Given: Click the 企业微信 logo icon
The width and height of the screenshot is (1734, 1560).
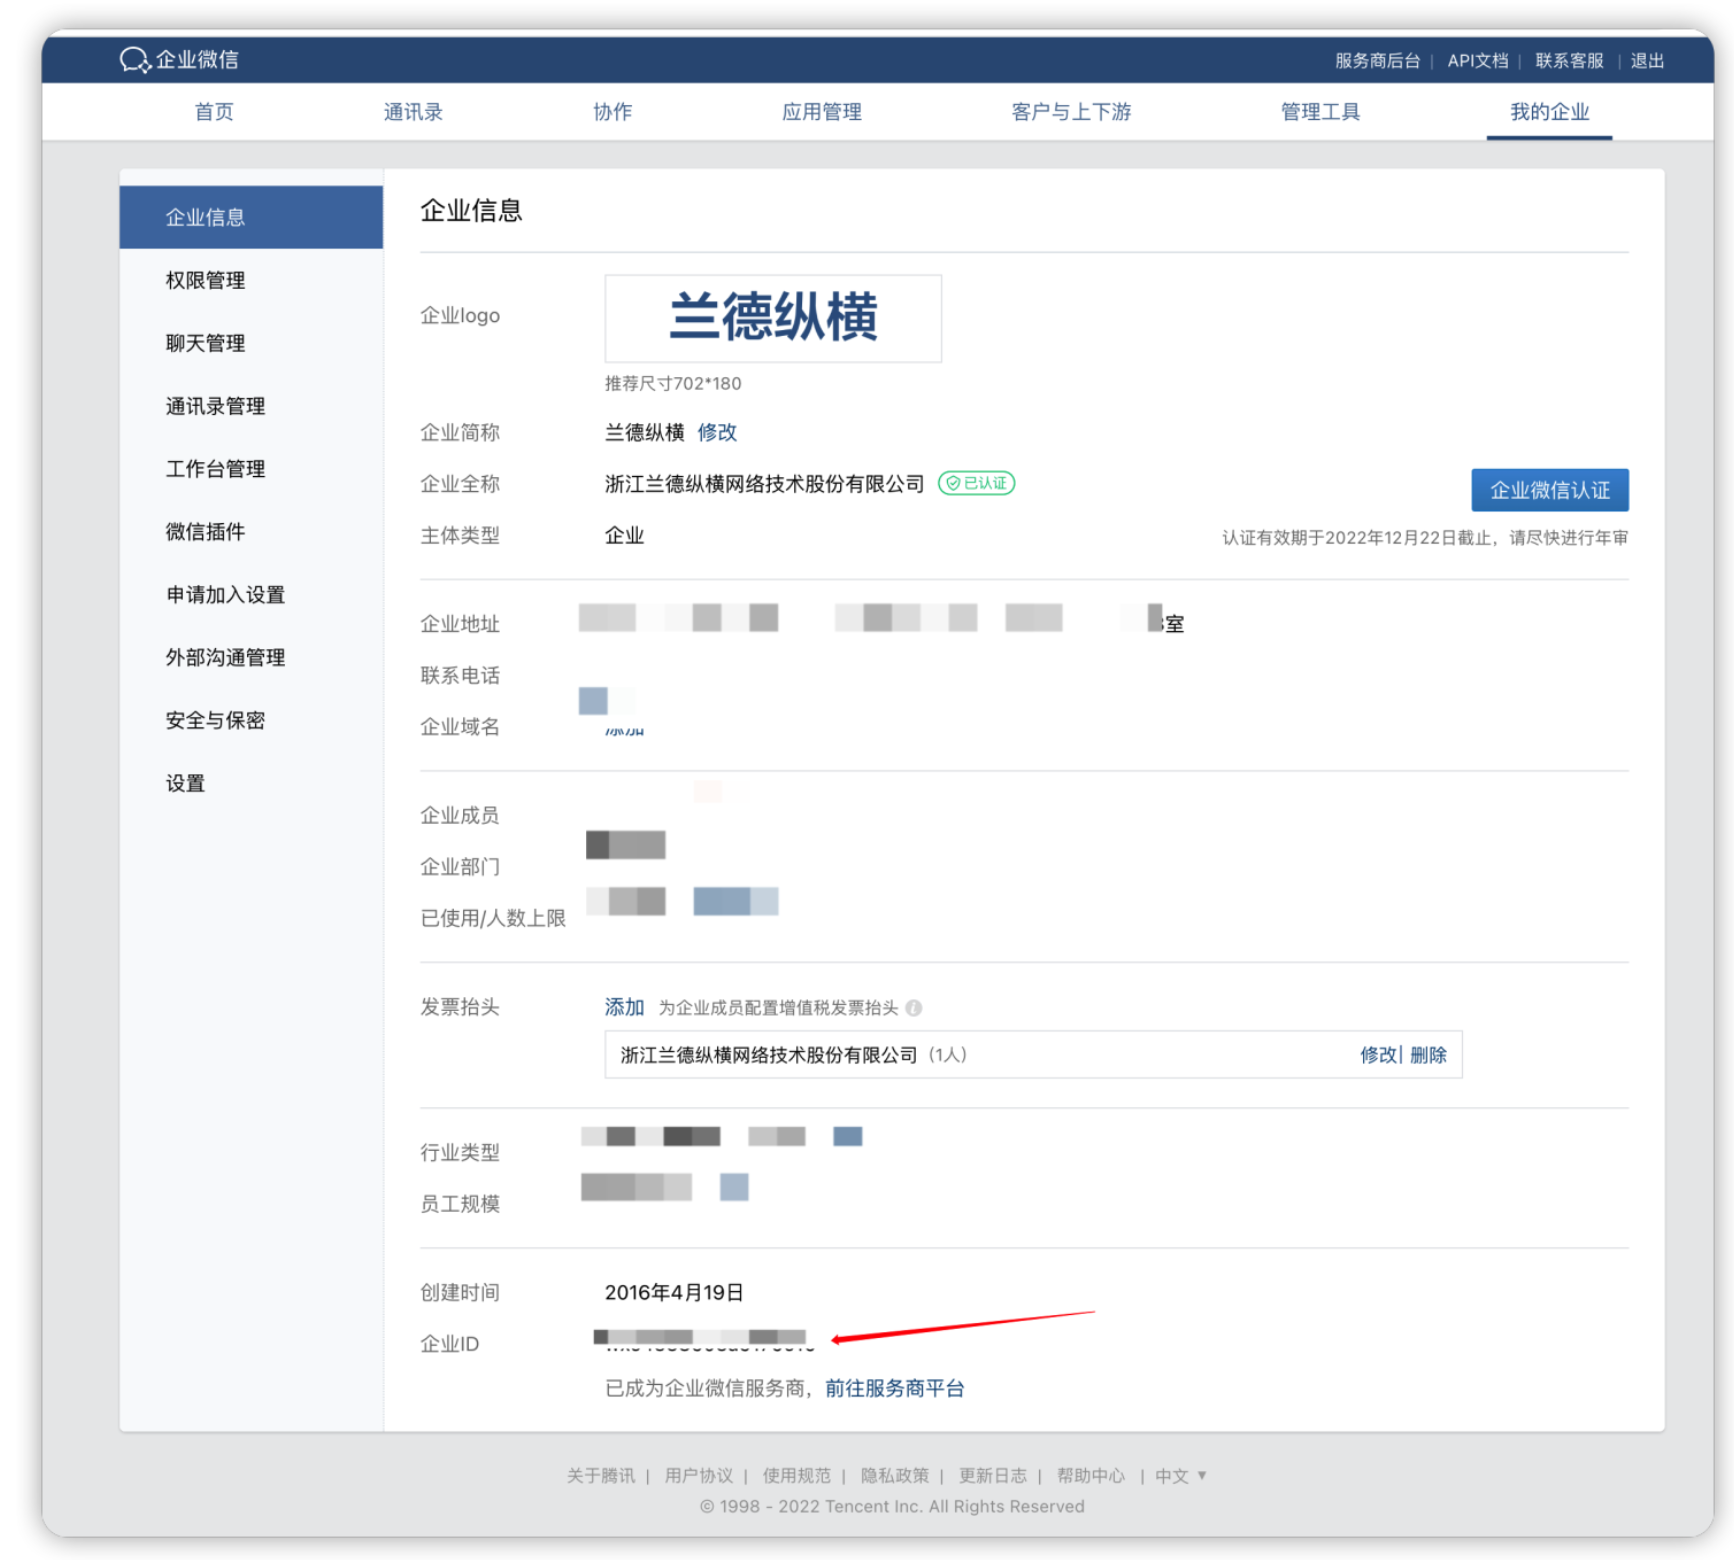Looking at the screenshot, I should (x=134, y=60).
